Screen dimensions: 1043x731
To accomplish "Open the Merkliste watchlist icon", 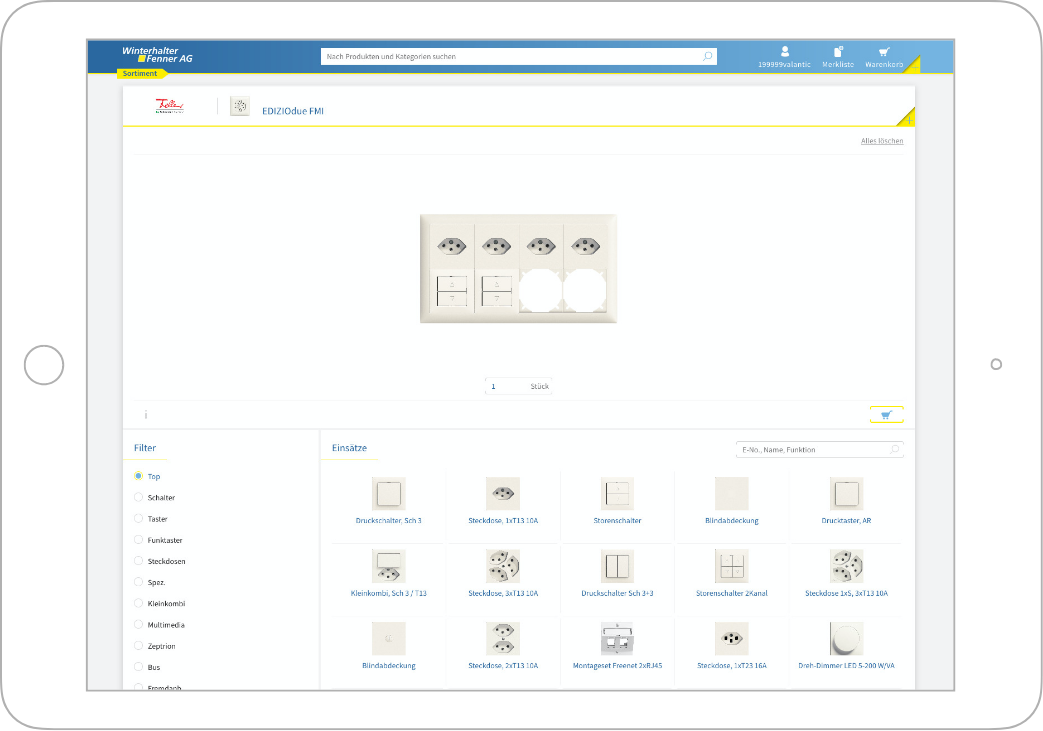I will point(838,52).
